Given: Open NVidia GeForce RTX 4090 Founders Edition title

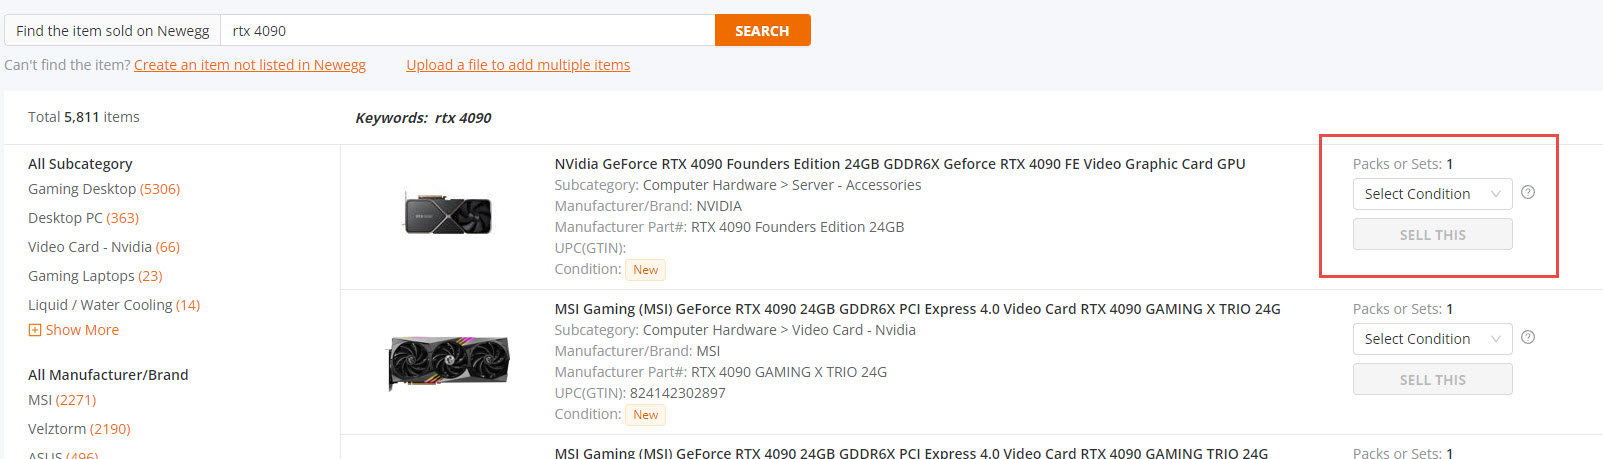Looking at the screenshot, I should 900,164.
